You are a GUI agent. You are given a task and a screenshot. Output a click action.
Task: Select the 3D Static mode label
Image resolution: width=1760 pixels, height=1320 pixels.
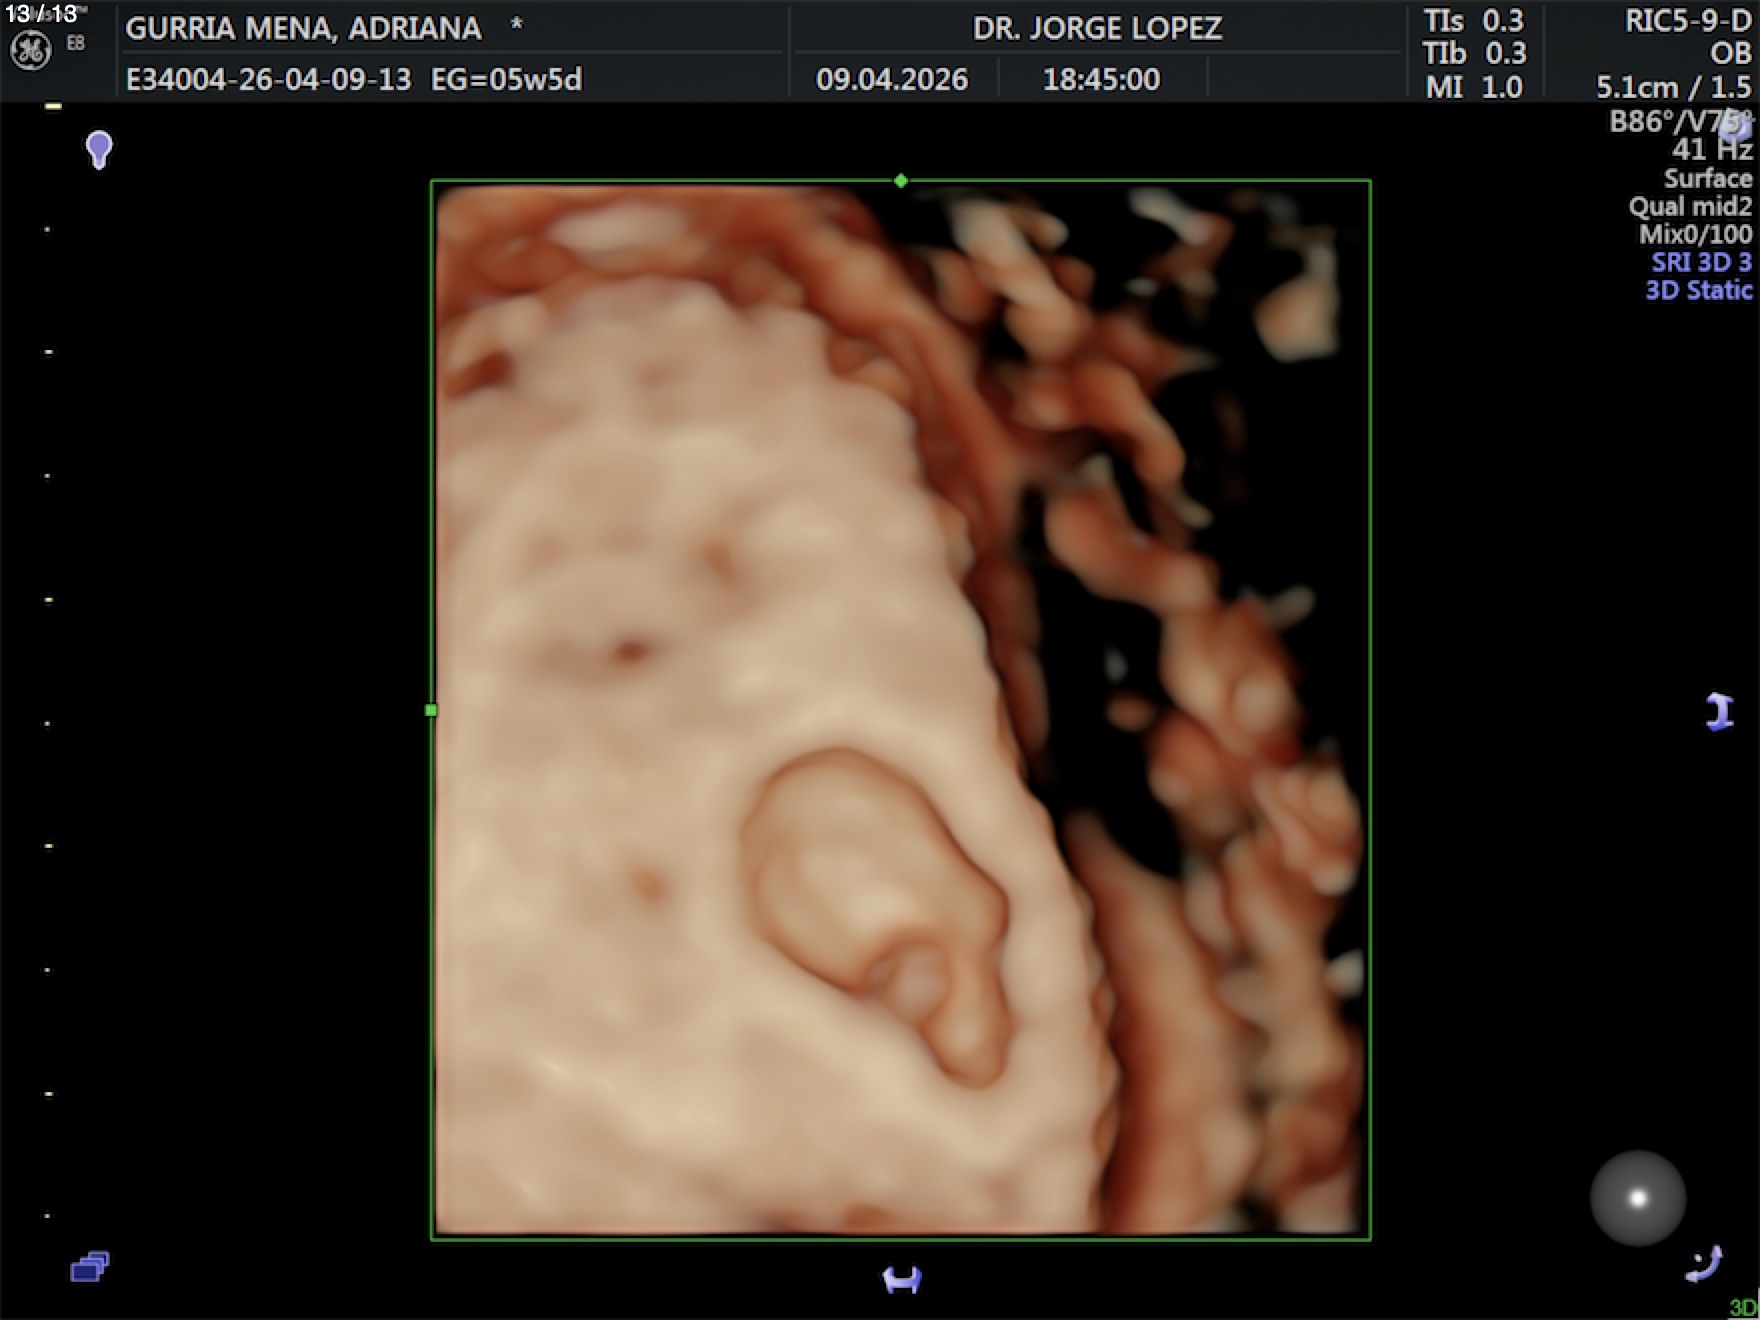coord(1698,291)
